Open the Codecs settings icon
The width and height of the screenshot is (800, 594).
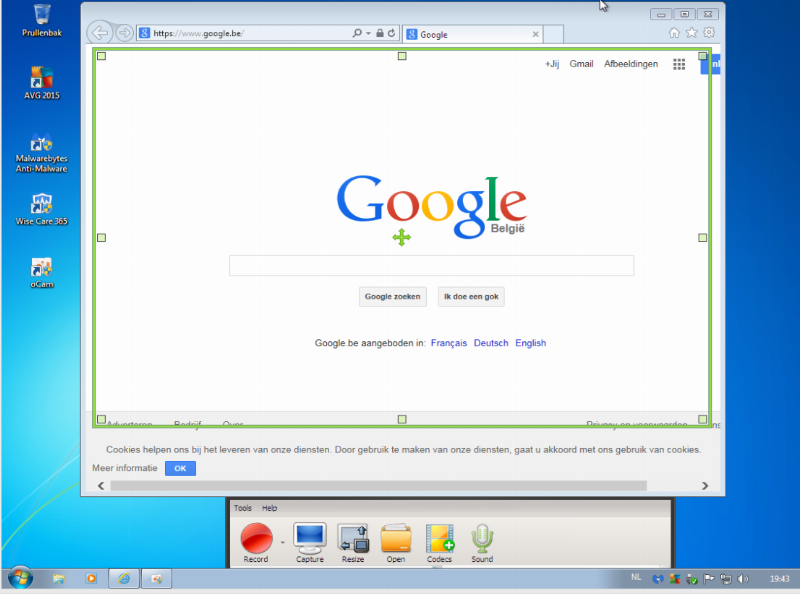pos(440,538)
